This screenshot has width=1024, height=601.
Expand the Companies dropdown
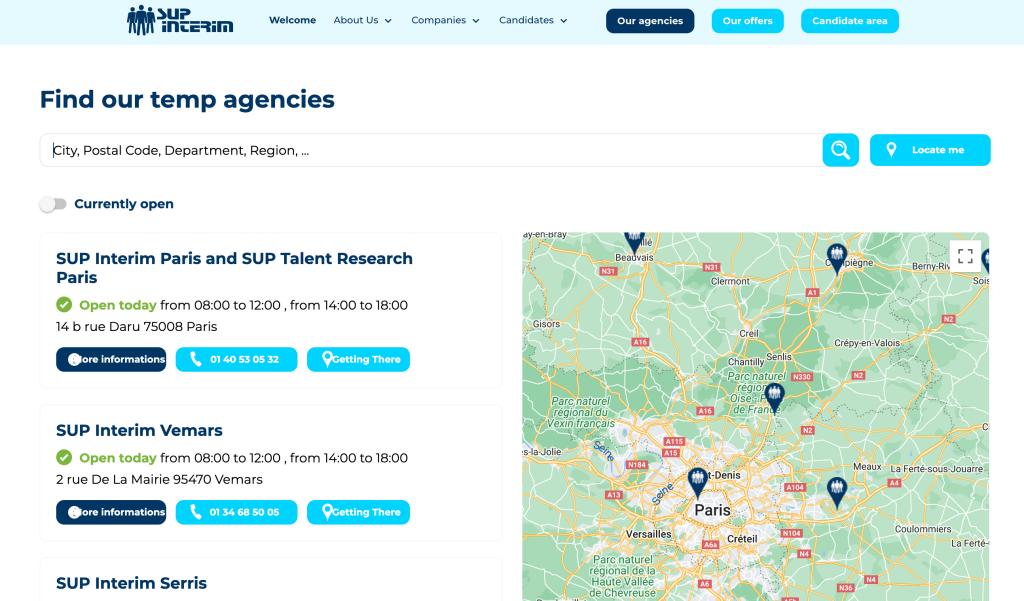445,20
